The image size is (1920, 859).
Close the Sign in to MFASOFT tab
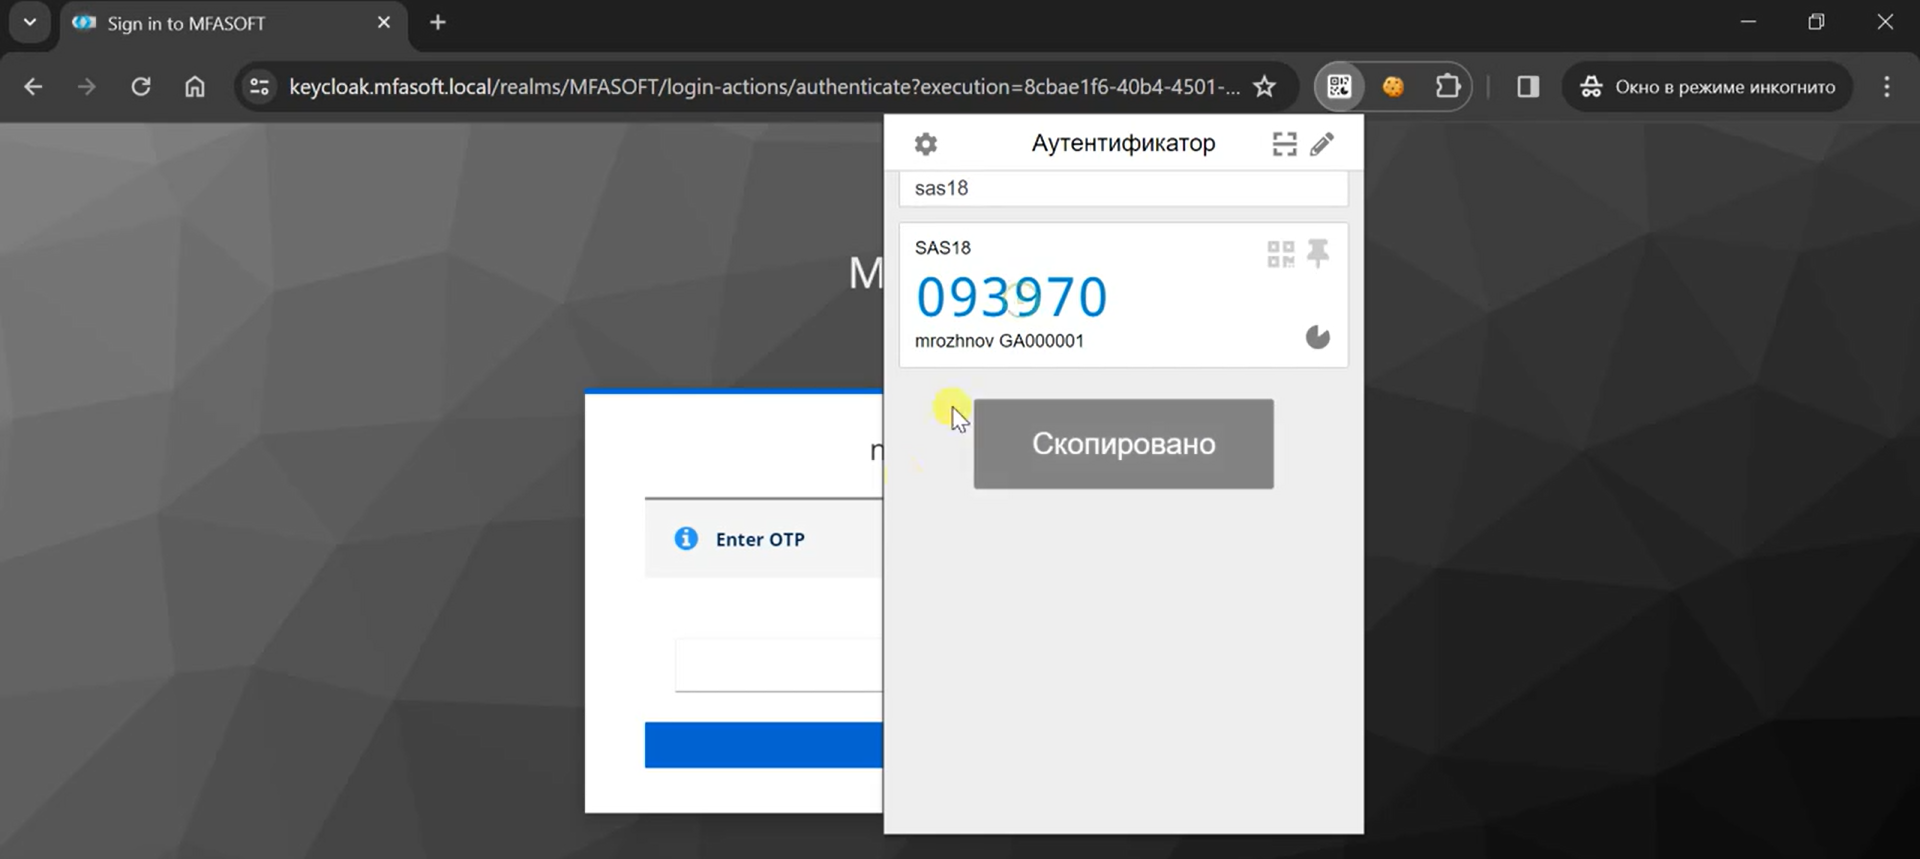point(384,23)
